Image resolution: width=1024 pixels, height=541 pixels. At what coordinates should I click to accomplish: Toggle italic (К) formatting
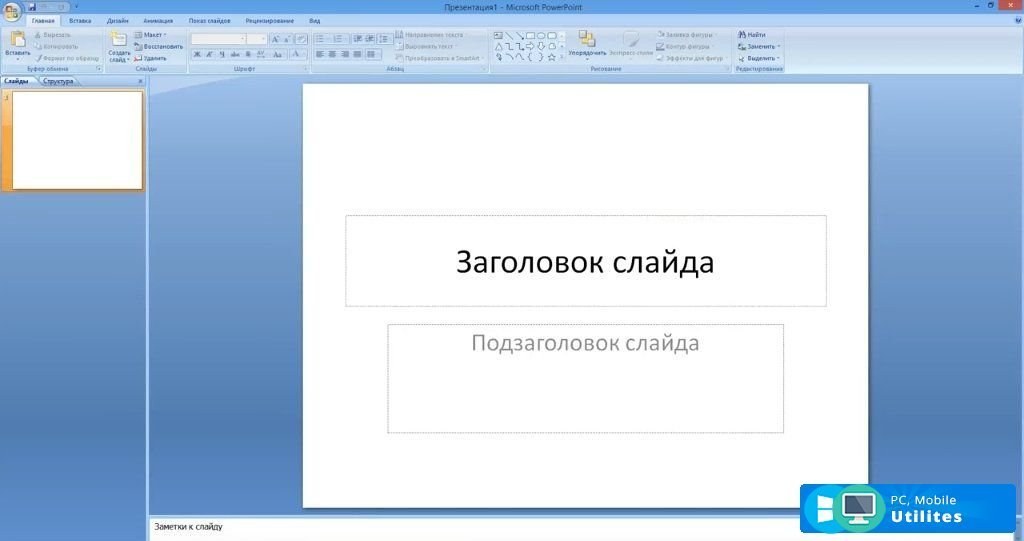tap(209, 54)
